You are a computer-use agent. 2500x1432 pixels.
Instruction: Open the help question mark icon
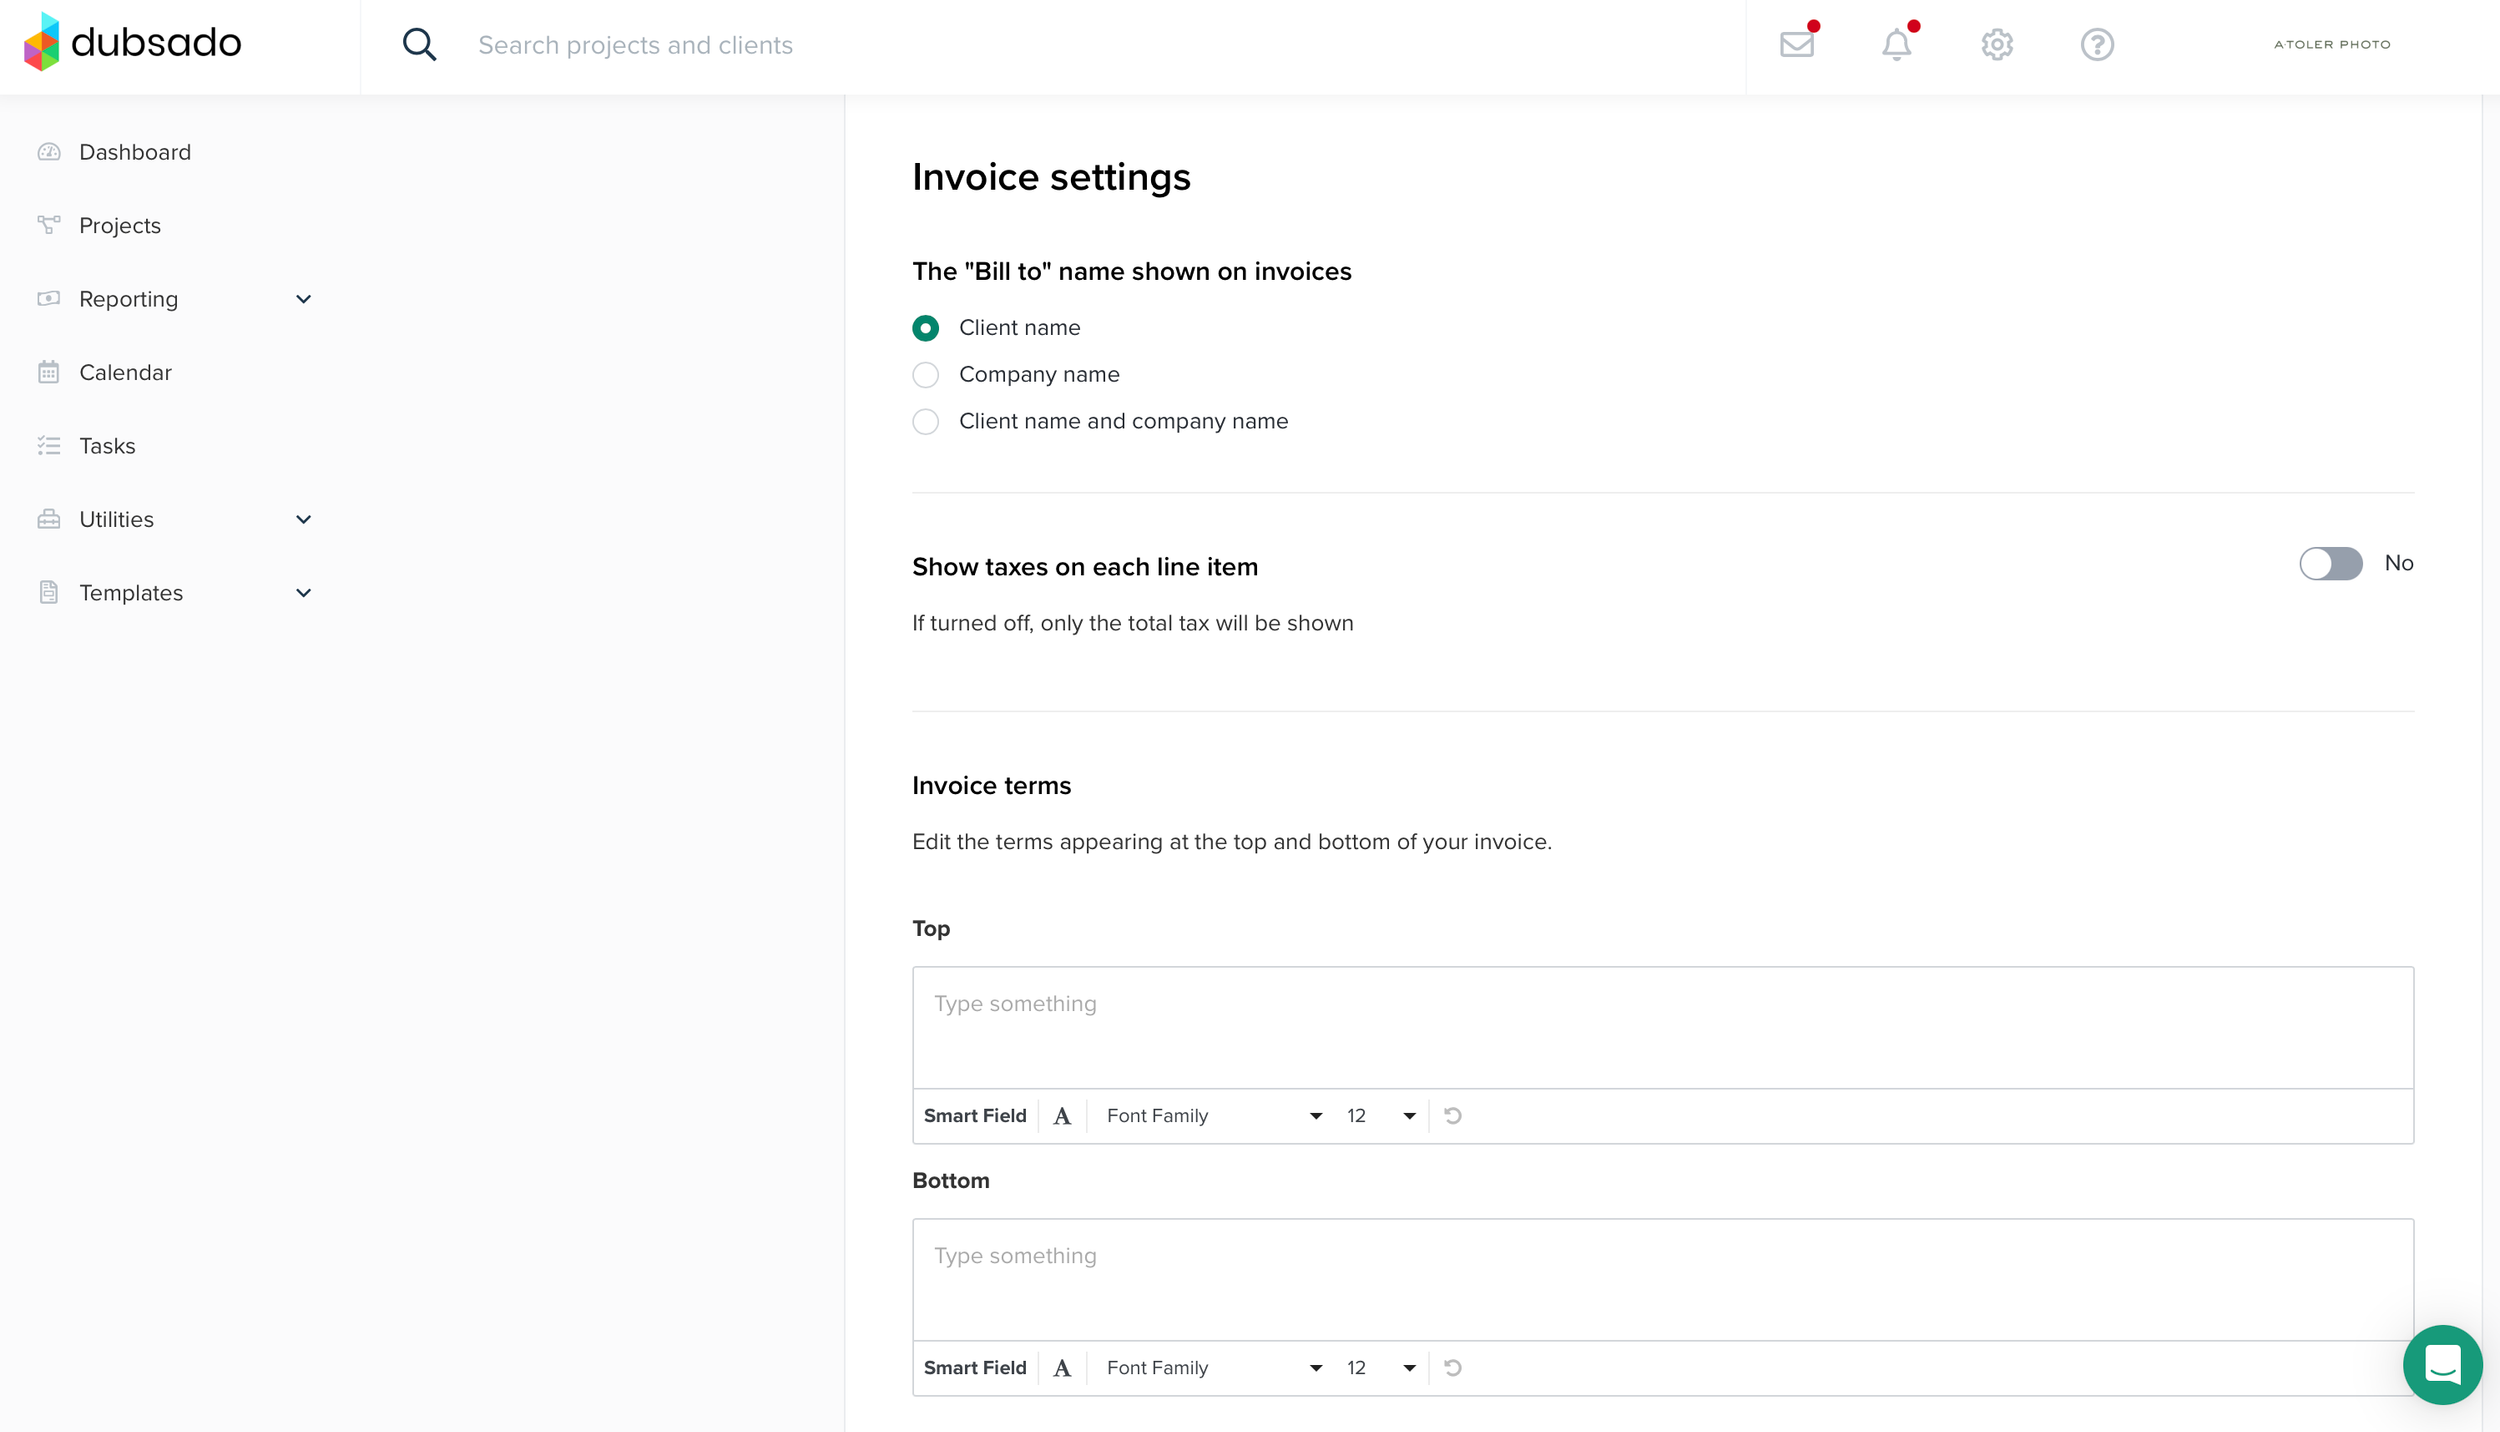2097,44
